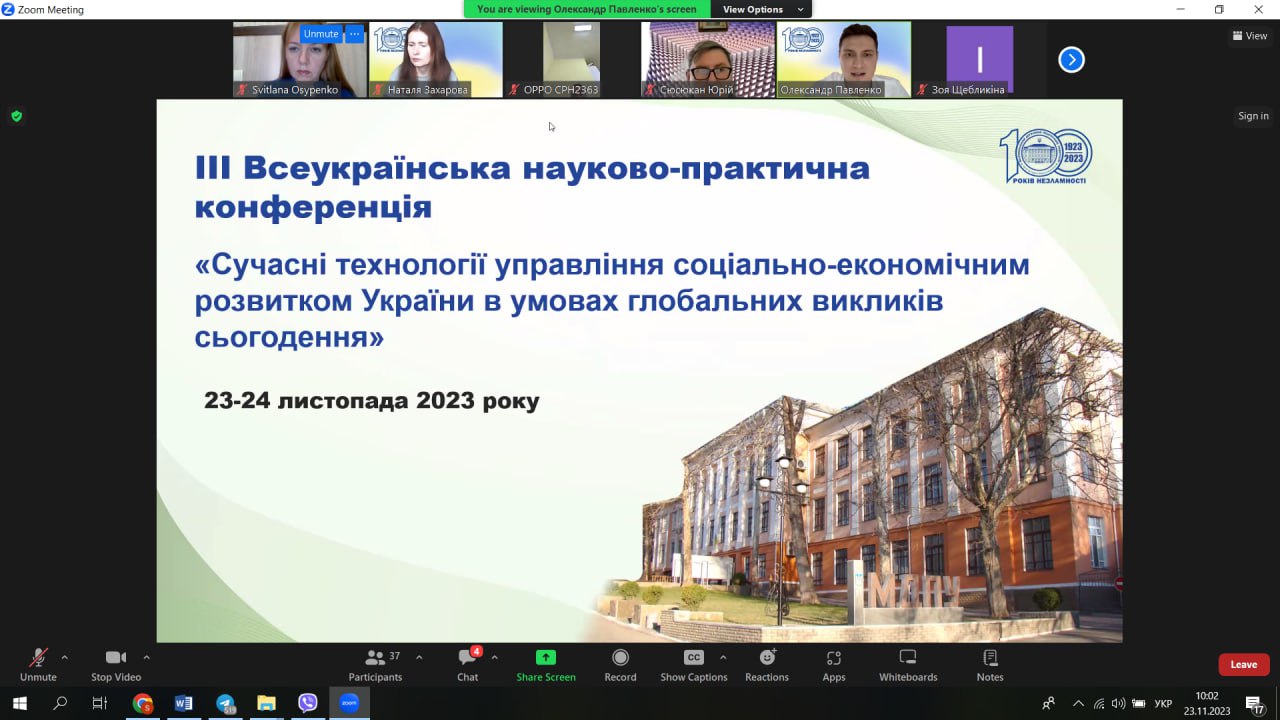Open Whiteboards
1280x720 pixels.
[908, 664]
